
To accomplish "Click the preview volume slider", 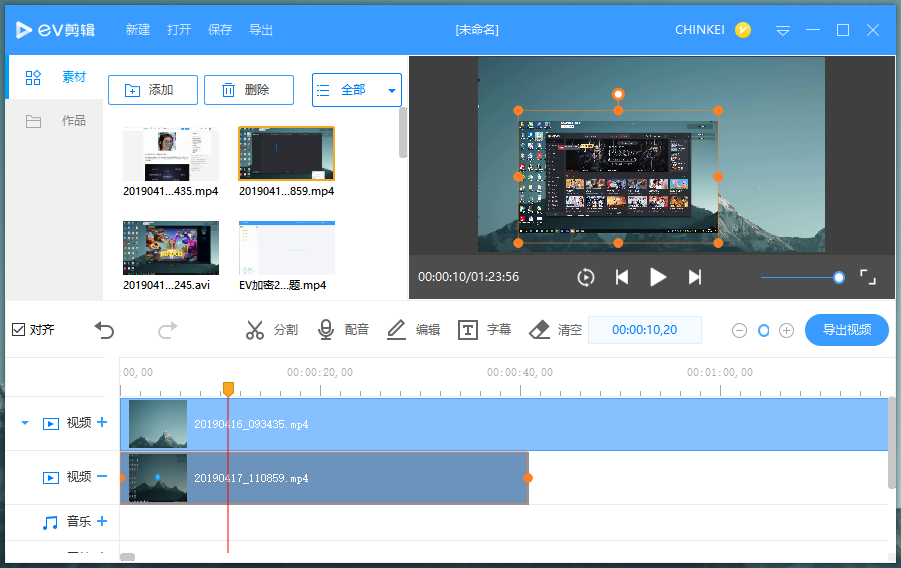I will coord(802,277).
